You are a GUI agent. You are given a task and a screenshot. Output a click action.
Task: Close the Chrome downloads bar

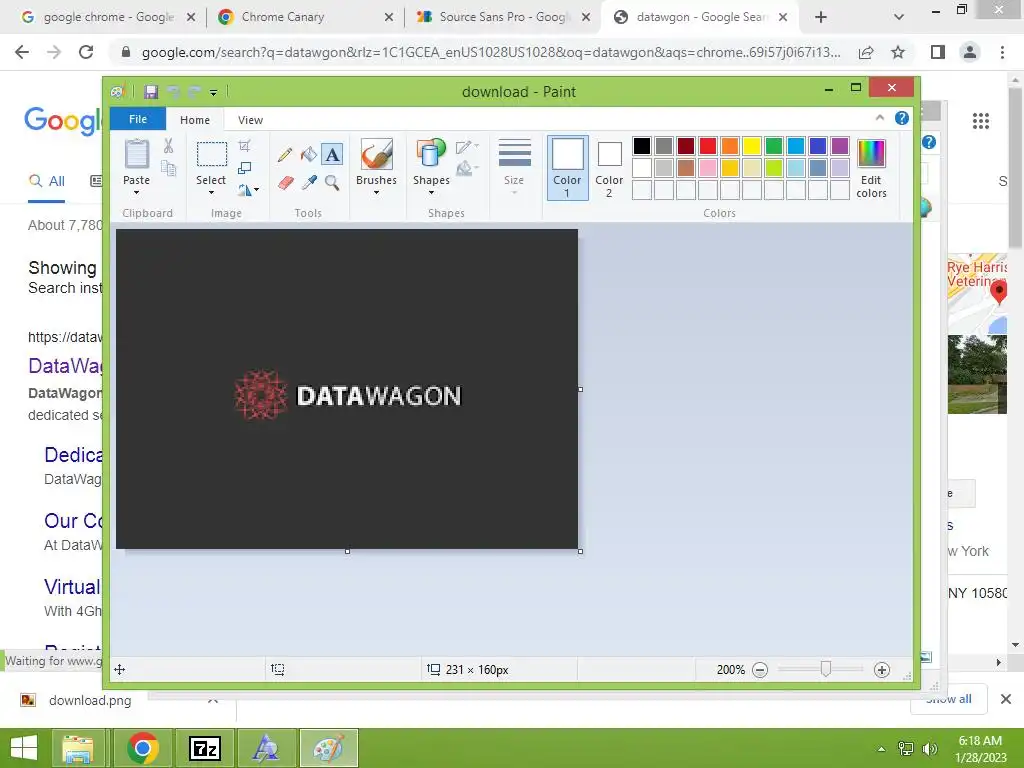point(1006,699)
